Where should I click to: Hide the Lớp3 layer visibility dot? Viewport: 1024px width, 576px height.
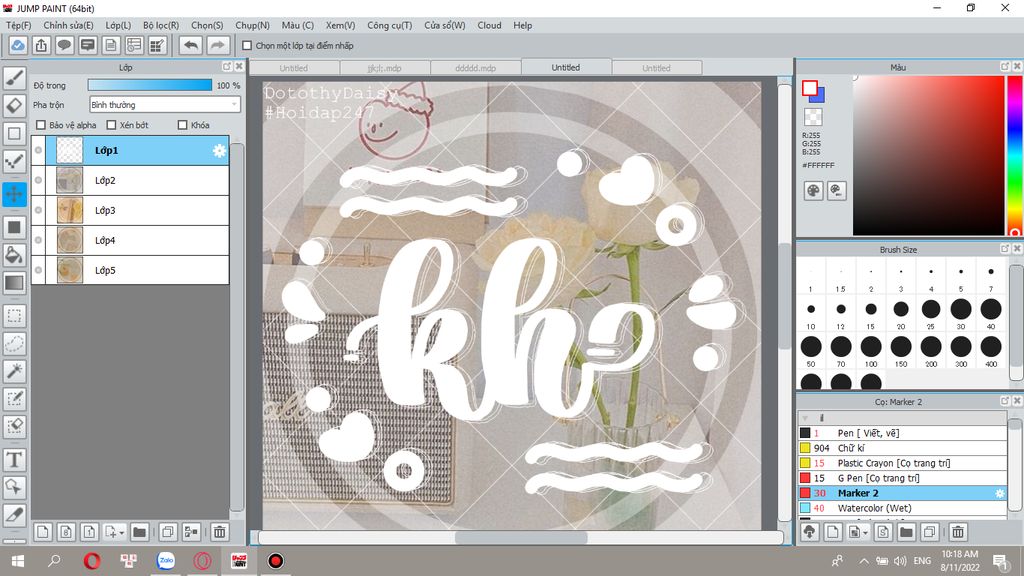tap(38, 211)
